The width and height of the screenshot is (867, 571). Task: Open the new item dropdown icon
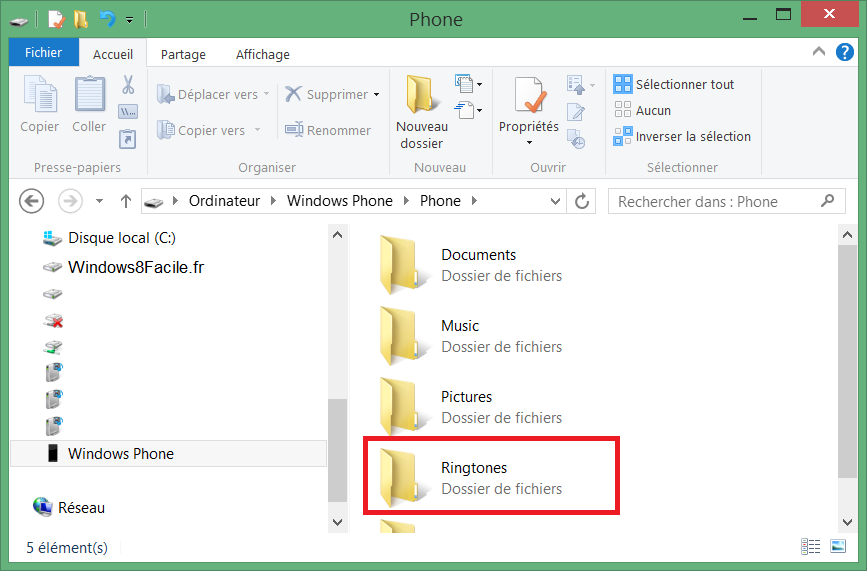coord(468,84)
